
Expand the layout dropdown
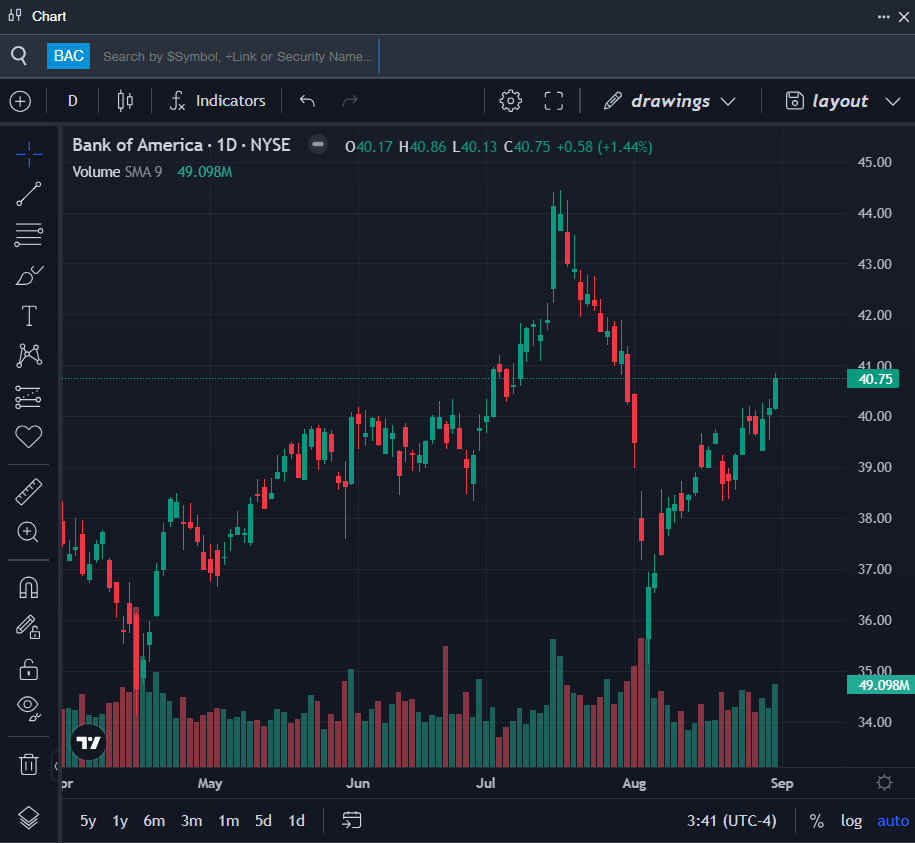tap(843, 101)
